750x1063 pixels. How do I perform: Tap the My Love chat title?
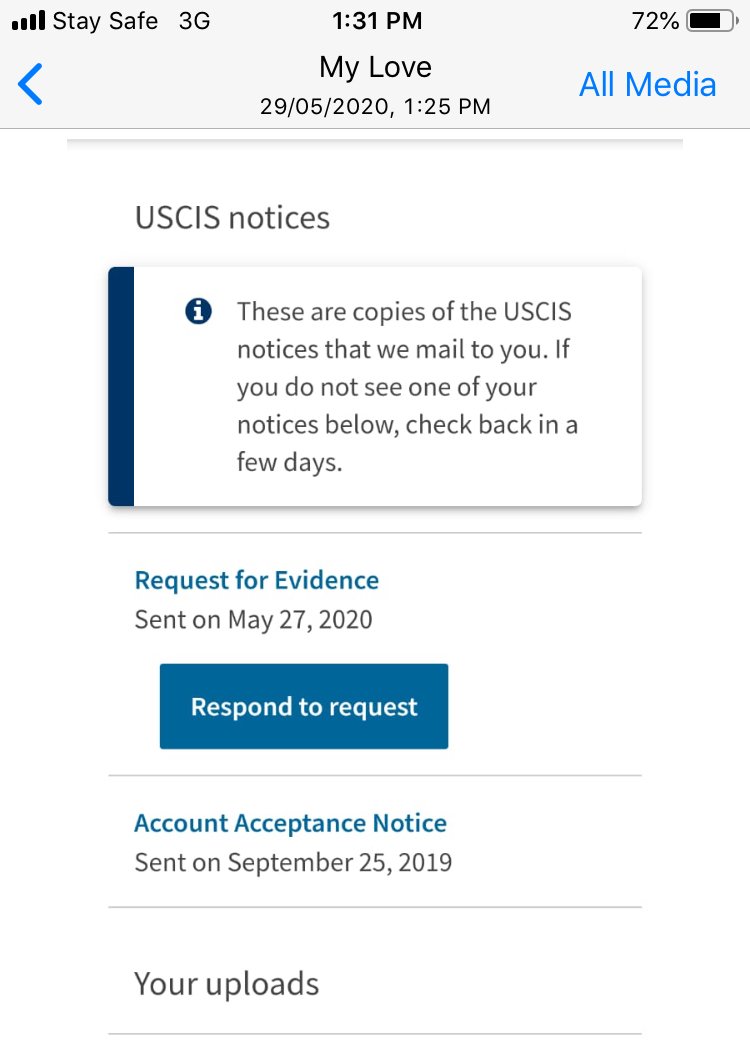(375, 67)
